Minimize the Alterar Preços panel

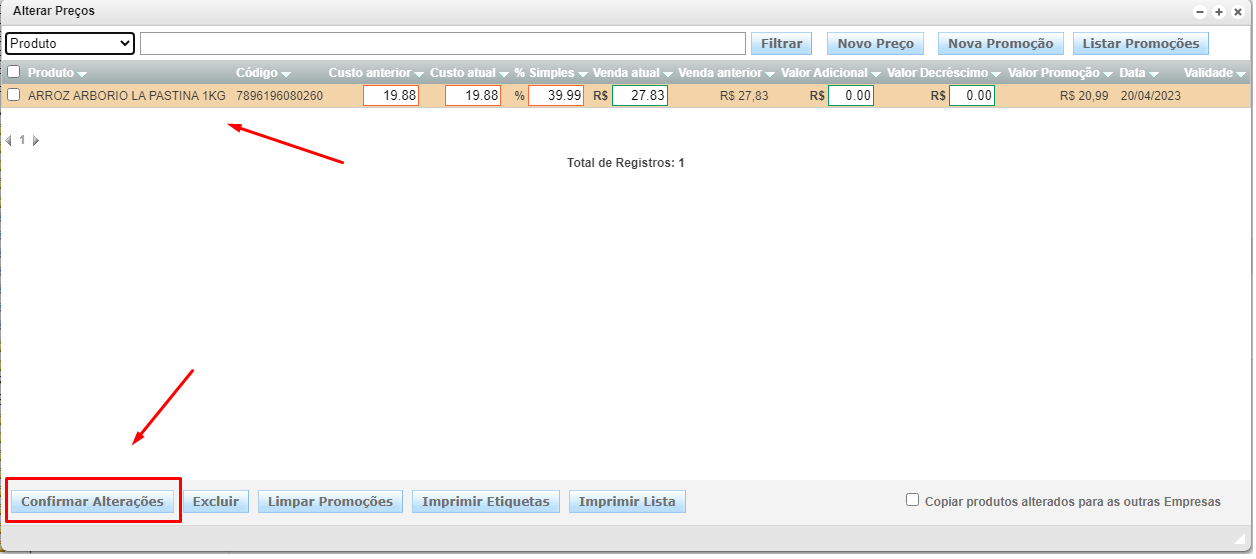click(1200, 11)
